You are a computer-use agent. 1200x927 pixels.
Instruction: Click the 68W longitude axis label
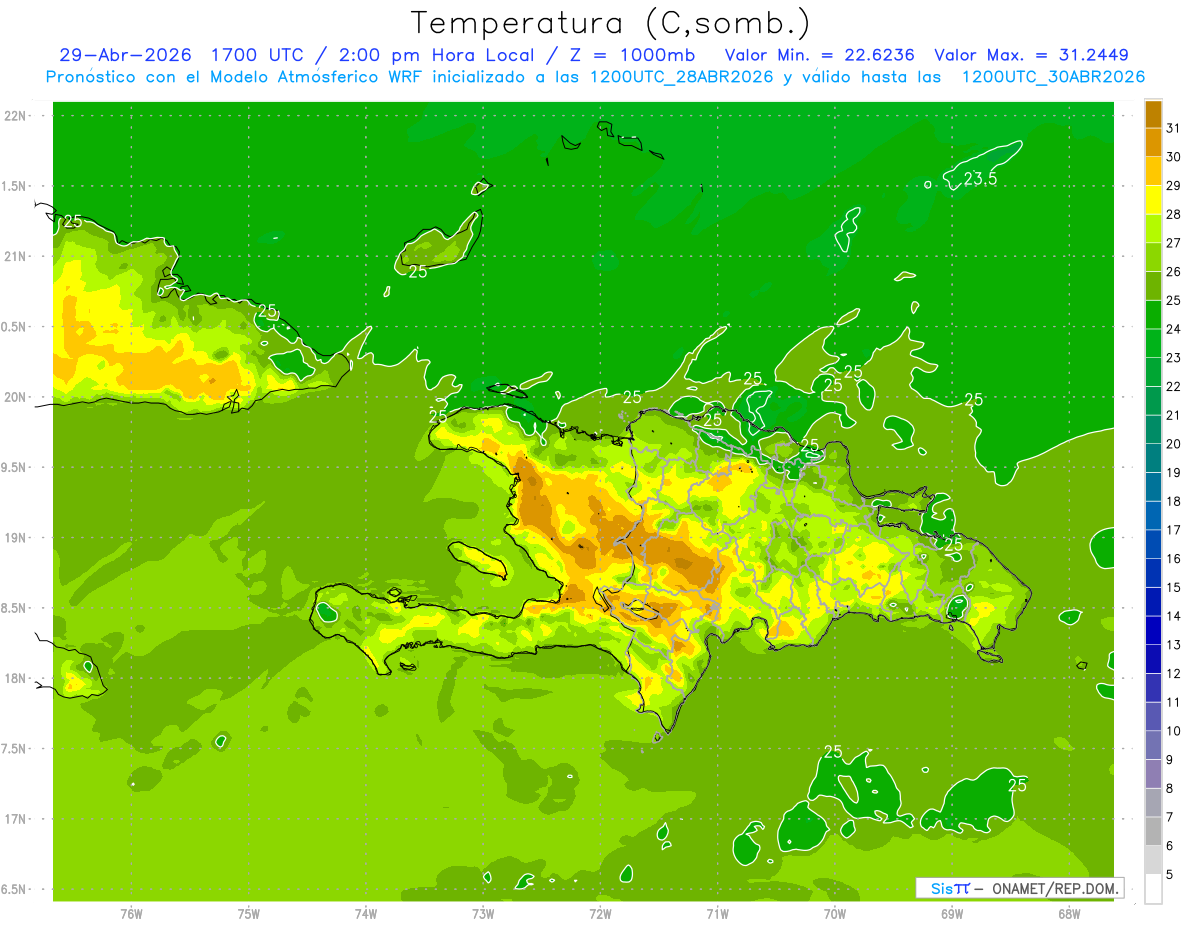point(1069,913)
